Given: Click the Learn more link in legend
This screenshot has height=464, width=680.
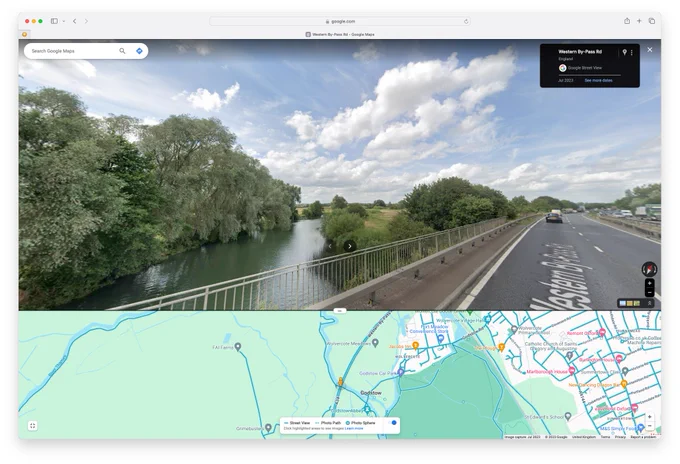Looking at the screenshot, I should (x=354, y=428).
